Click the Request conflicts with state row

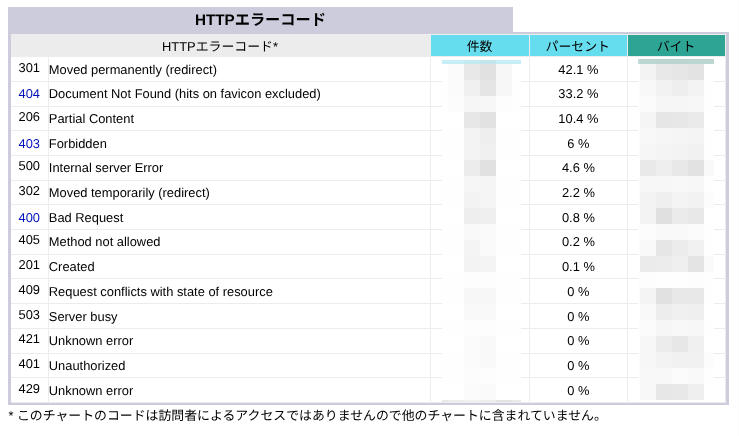pos(368,291)
